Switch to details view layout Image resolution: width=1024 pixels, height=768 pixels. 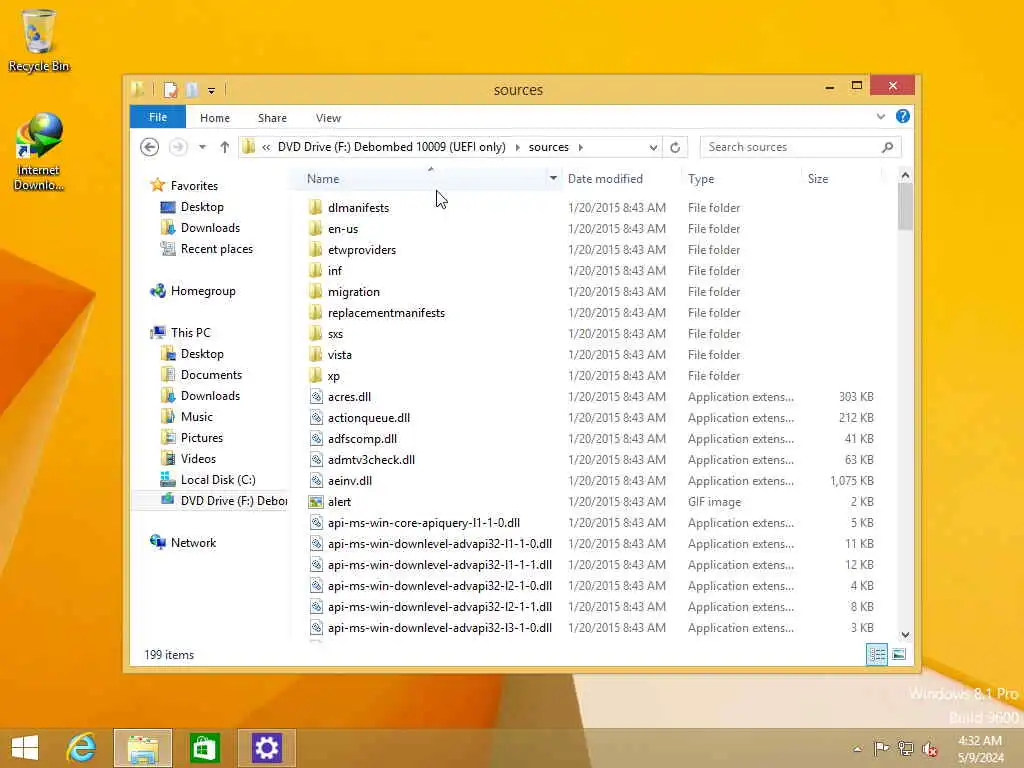tap(876, 654)
